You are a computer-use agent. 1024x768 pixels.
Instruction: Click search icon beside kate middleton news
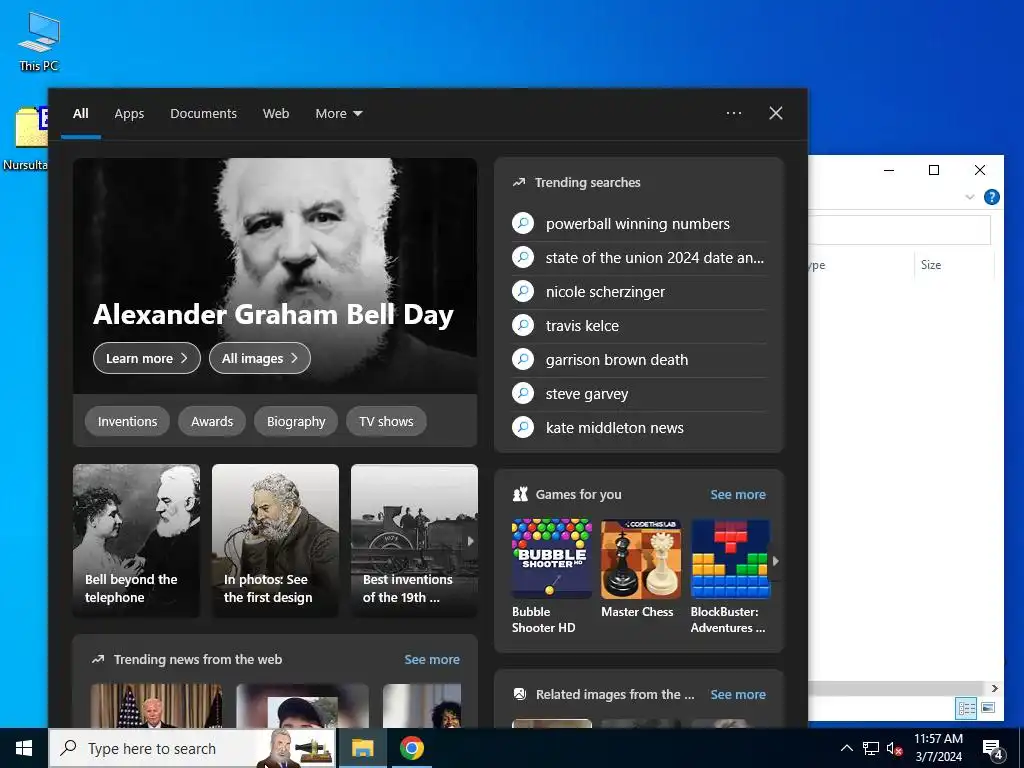523,427
